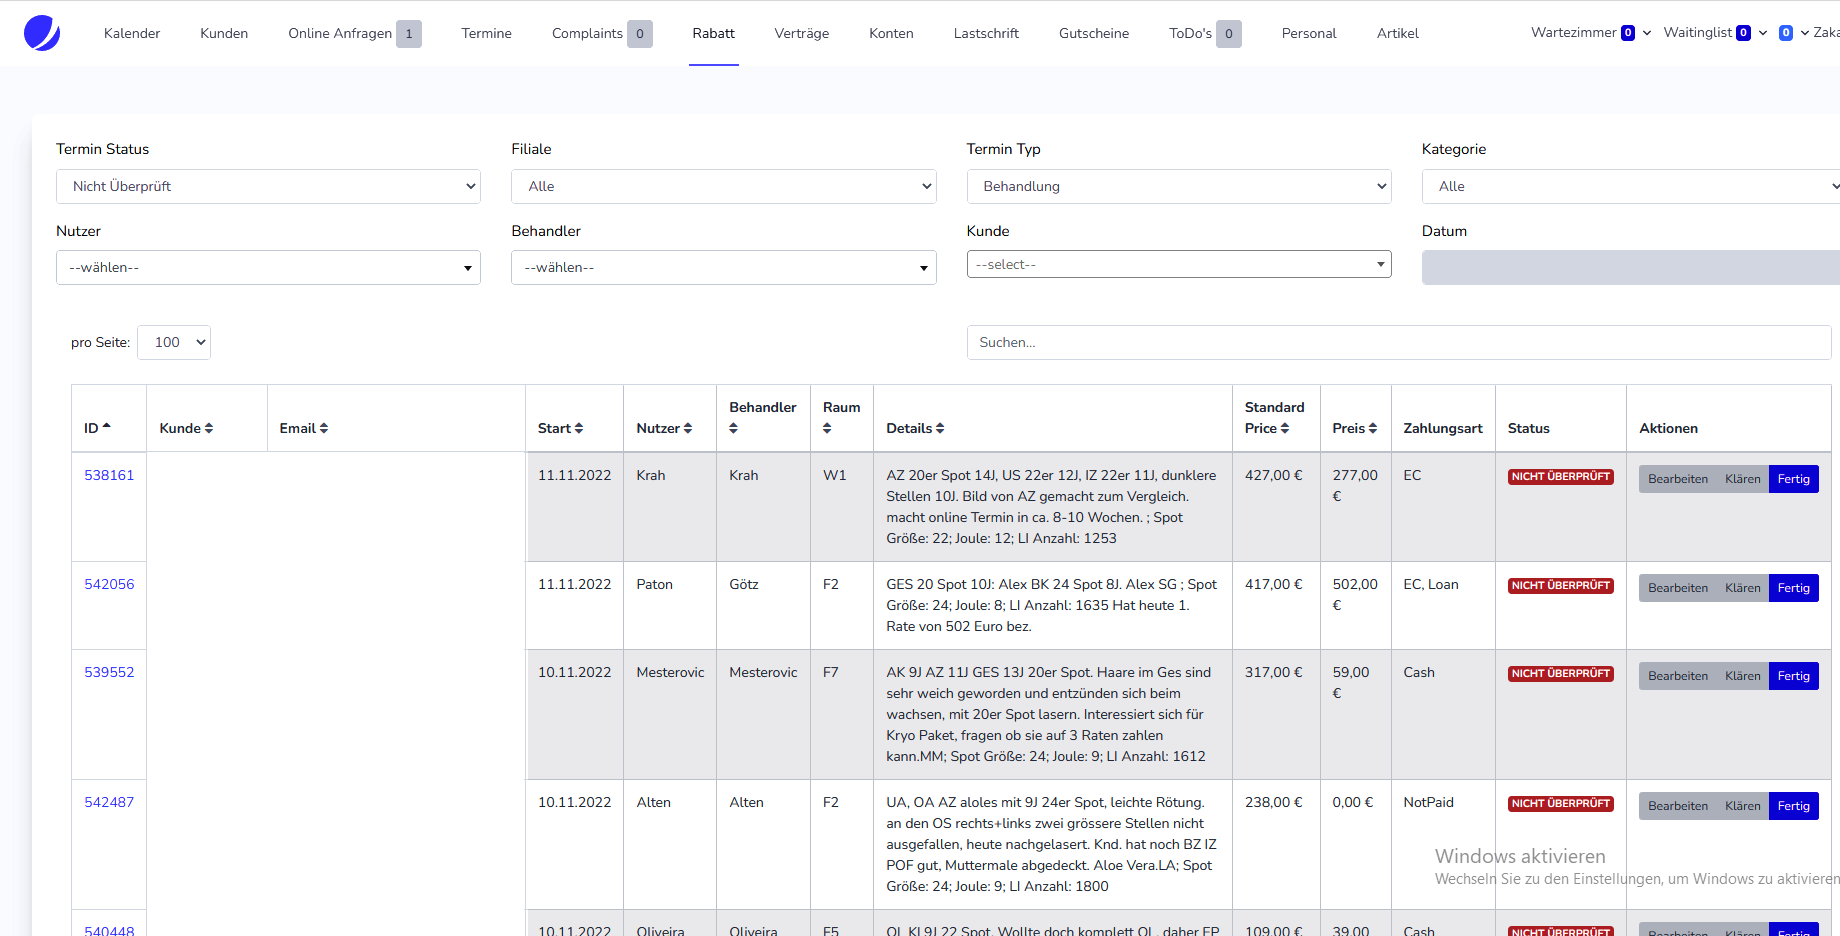
Task: Sort table by Behandler column
Action: (x=762, y=417)
